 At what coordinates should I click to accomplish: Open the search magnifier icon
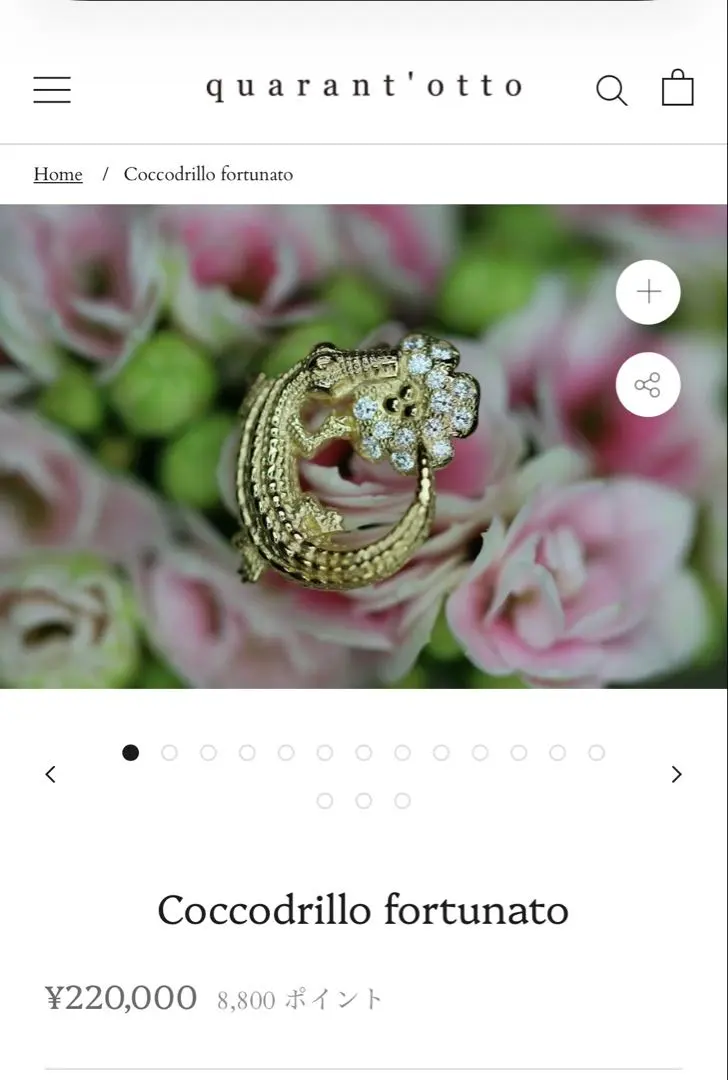coord(612,90)
